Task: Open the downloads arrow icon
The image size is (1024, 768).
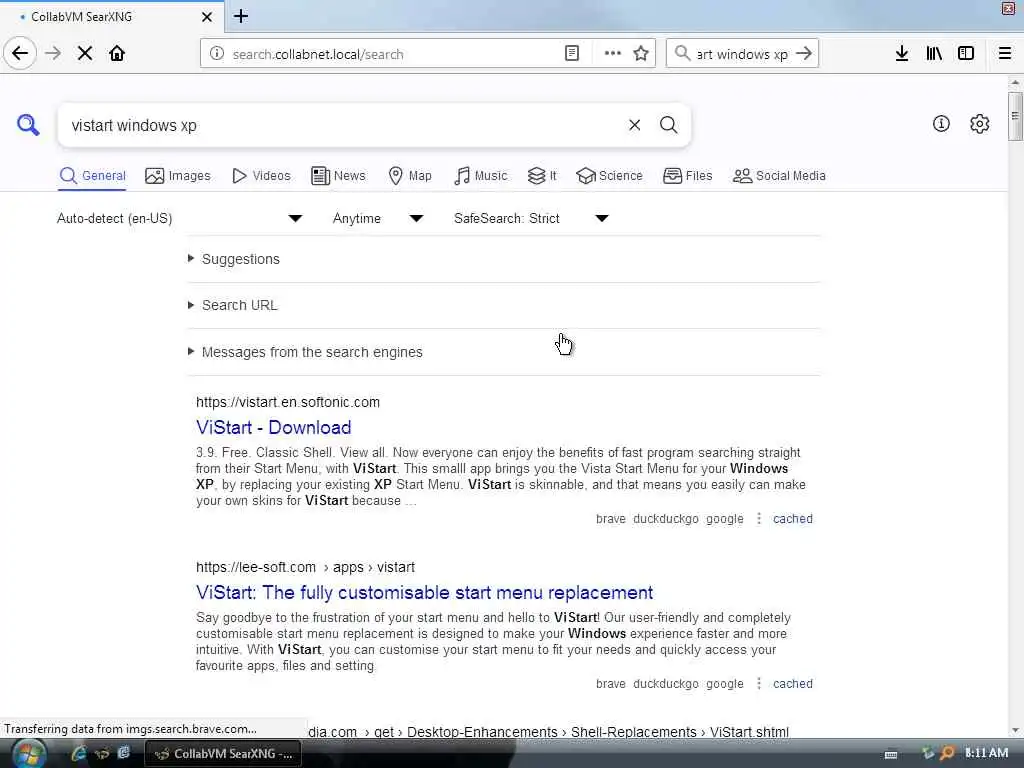Action: click(902, 54)
